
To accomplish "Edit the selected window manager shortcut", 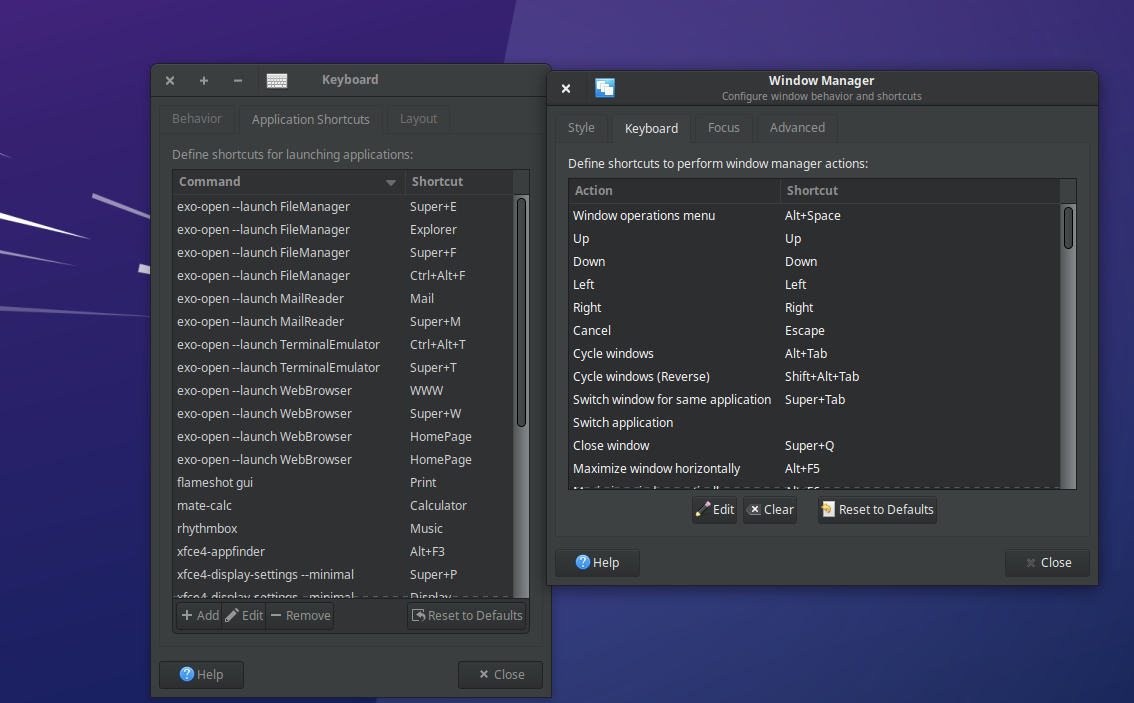I will pyautogui.click(x=715, y=510).
